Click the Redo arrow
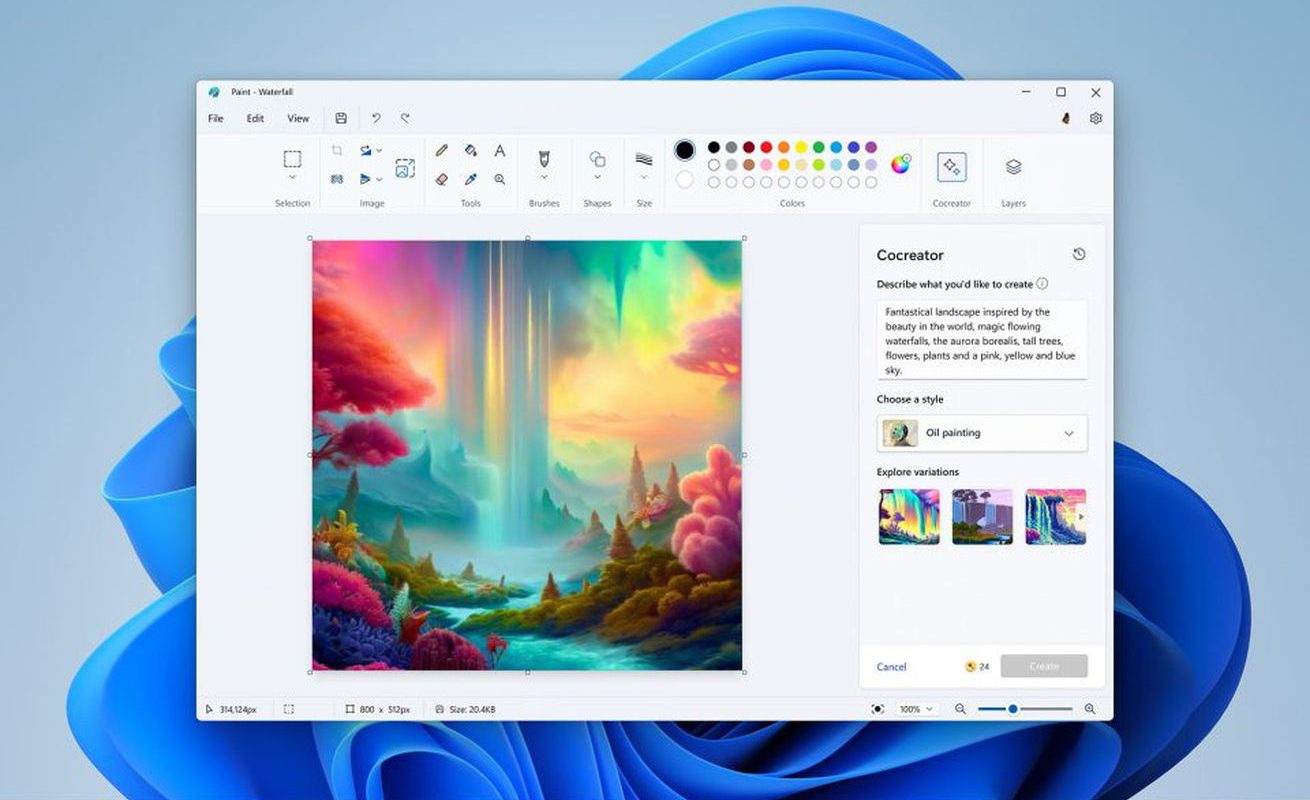 (x=405, y=118)
